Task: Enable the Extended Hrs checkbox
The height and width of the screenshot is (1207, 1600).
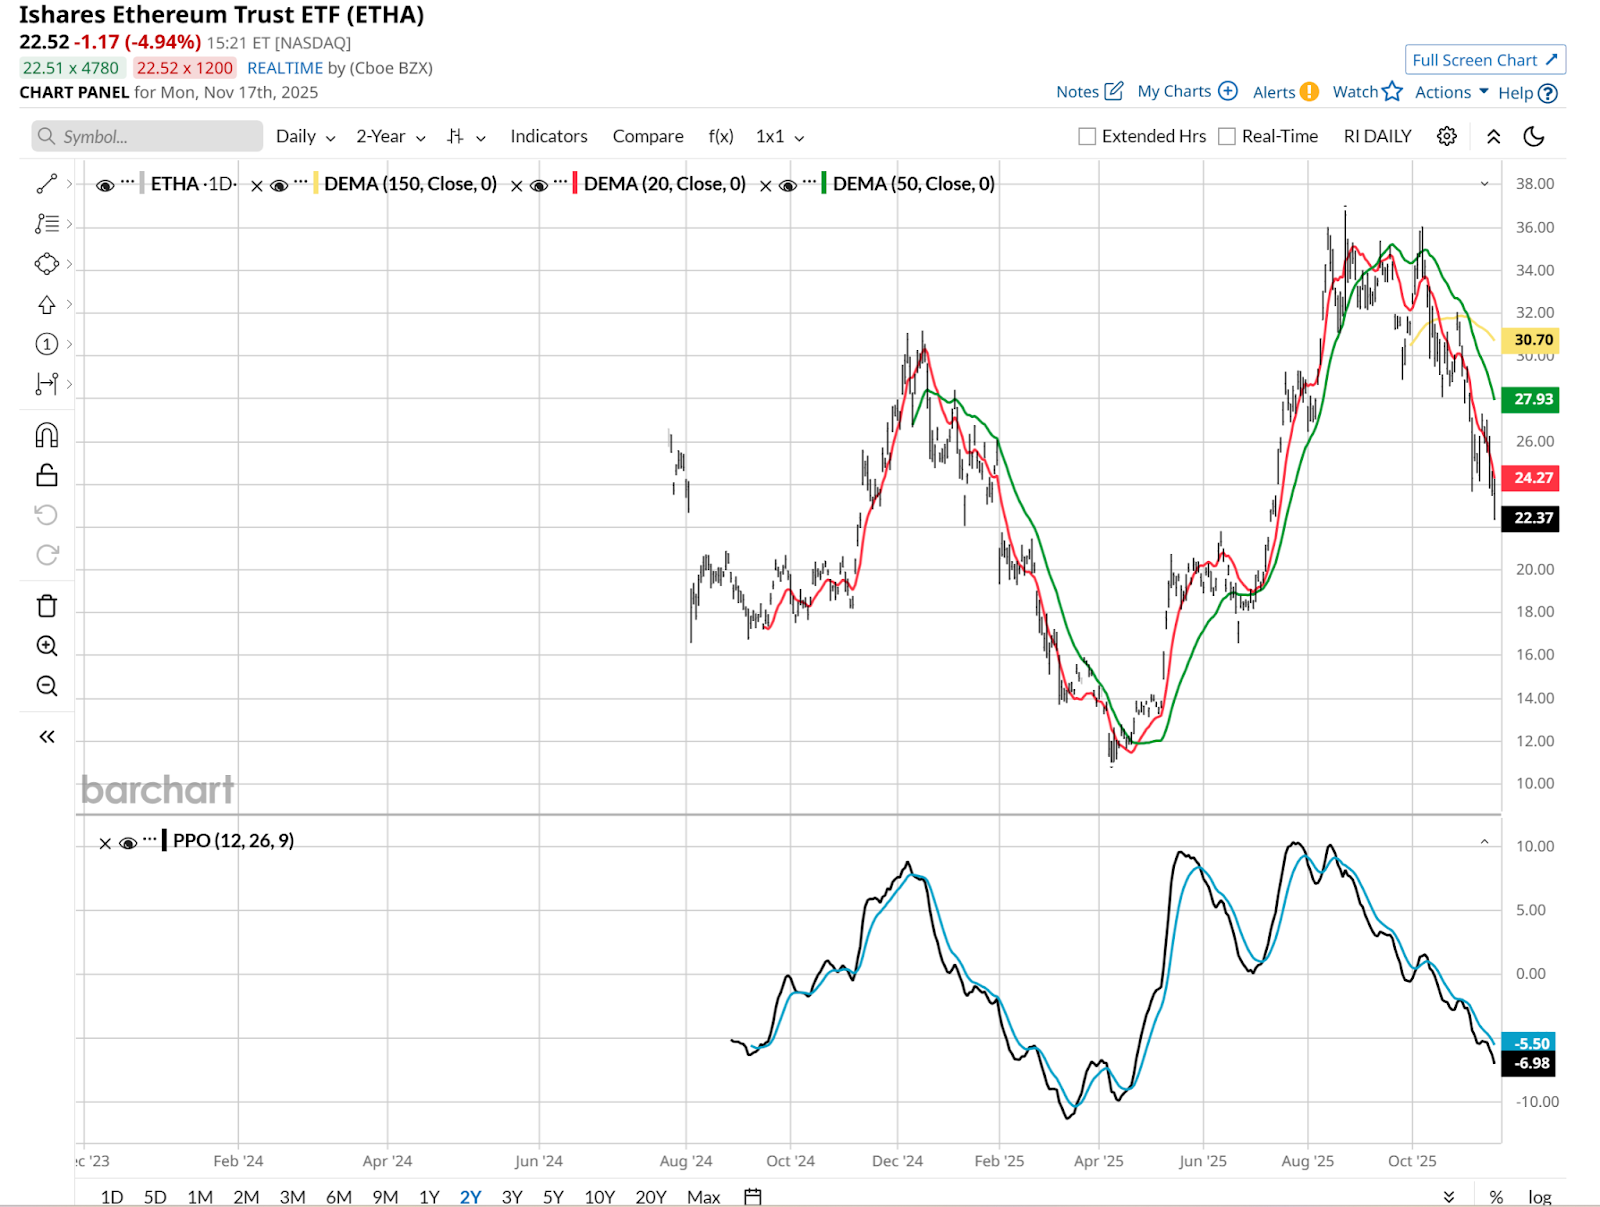Action: (x=1087, y=137)
